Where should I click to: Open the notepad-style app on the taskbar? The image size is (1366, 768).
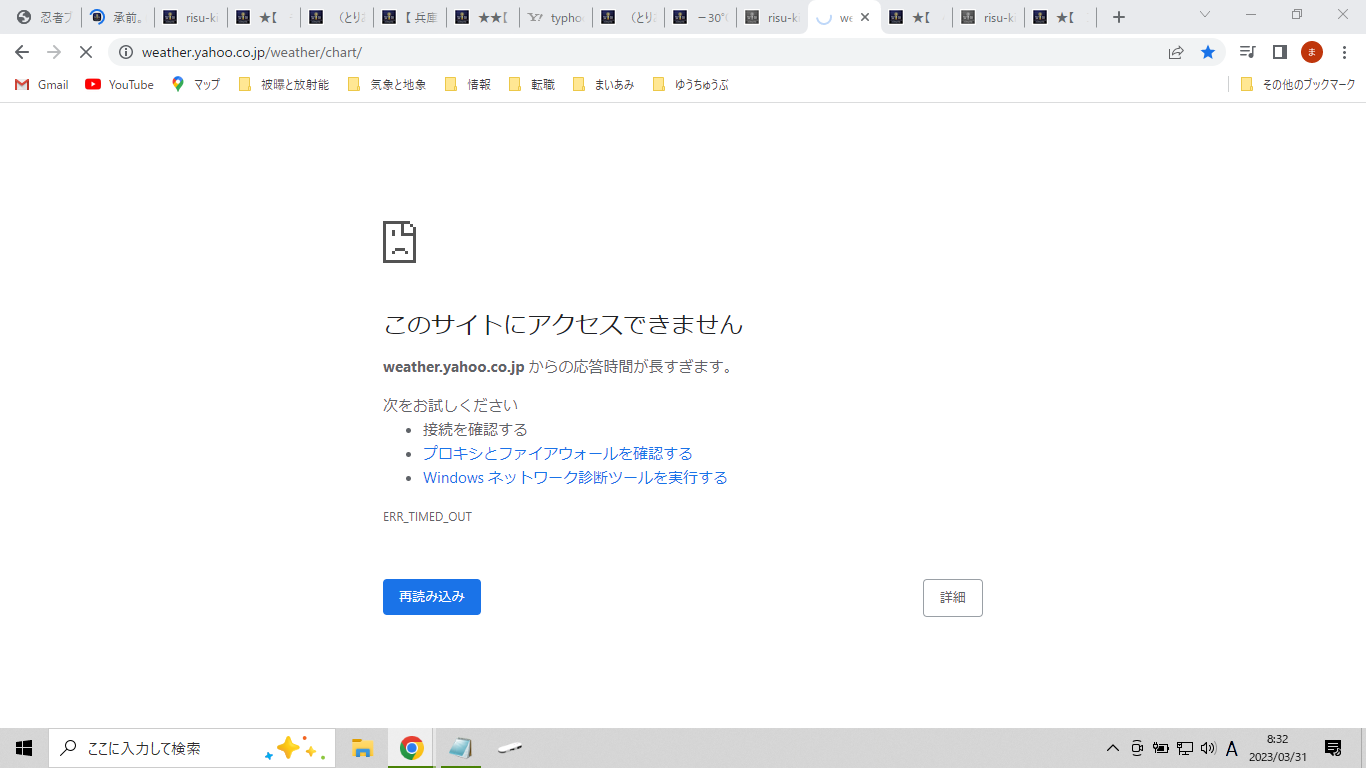coord(460,748)
